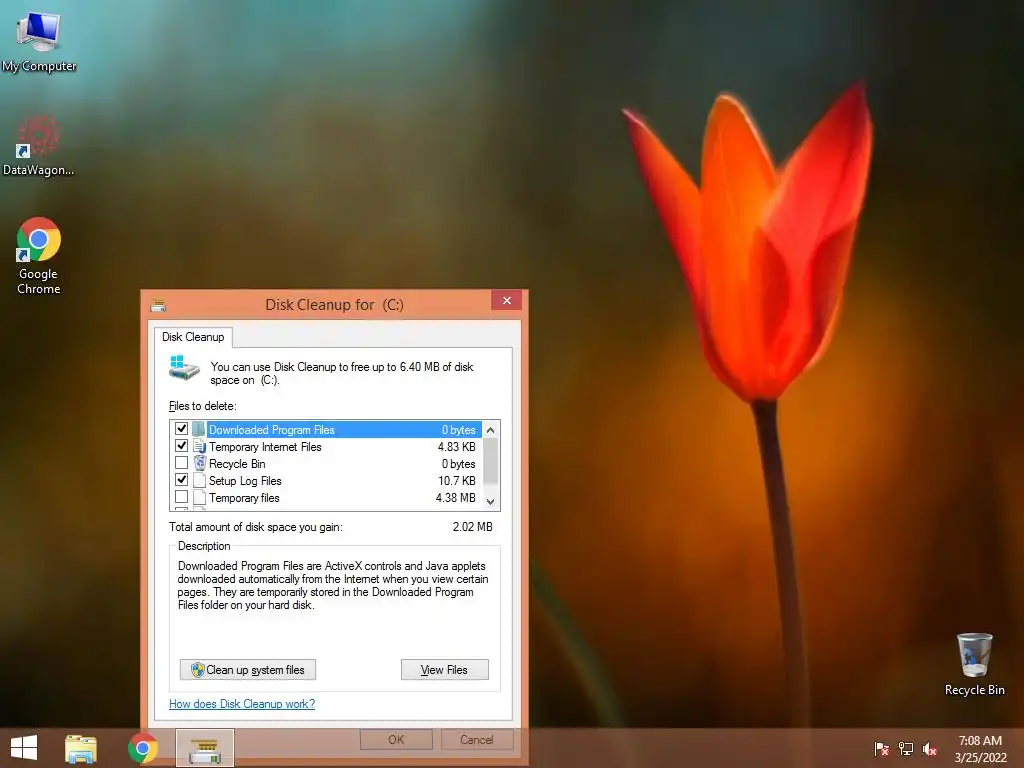1024x768 pixels.
Task: Check the Recycle Bin checkbox in list
Action: pos(182,462)
